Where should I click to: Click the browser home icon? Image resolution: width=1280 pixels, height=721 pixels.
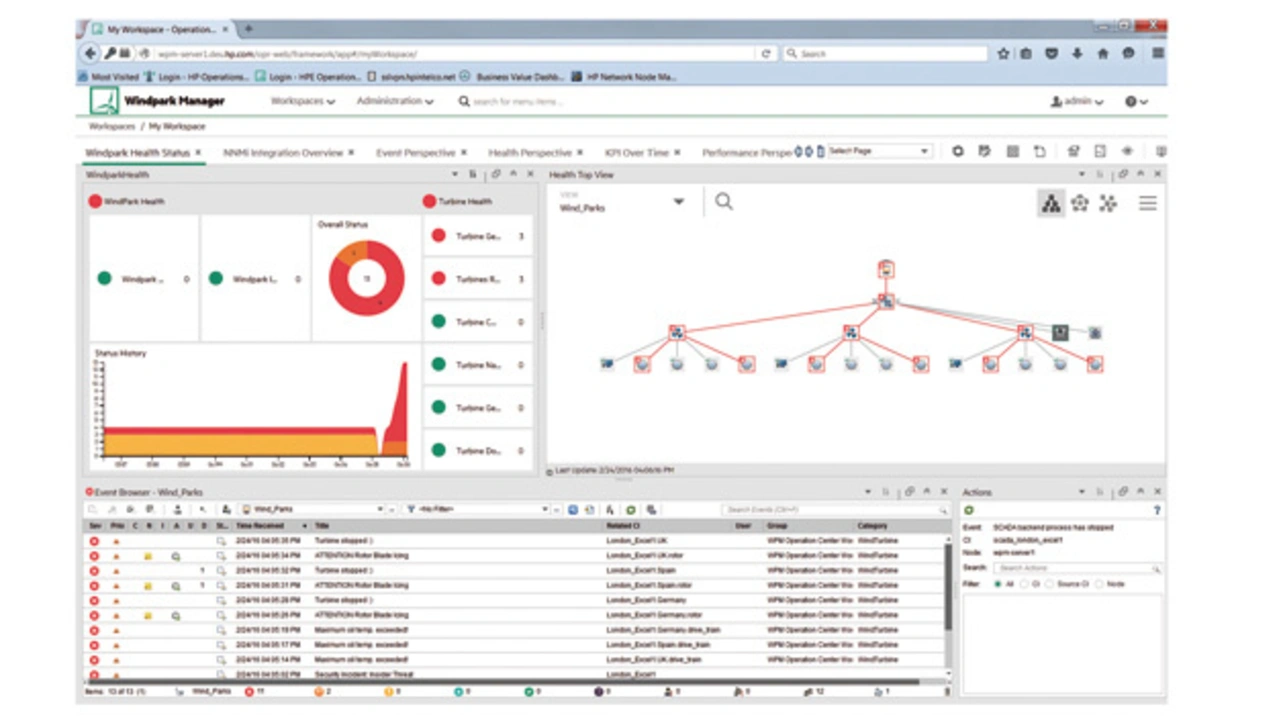pos(1103,54)
